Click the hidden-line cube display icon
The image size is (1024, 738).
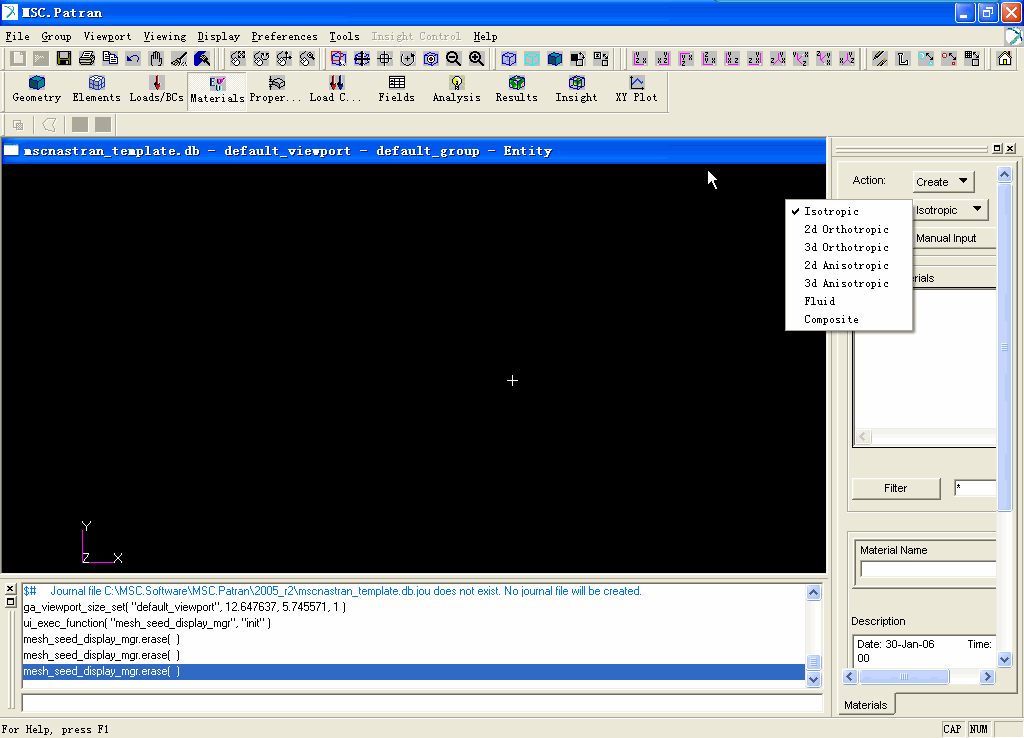532,59
